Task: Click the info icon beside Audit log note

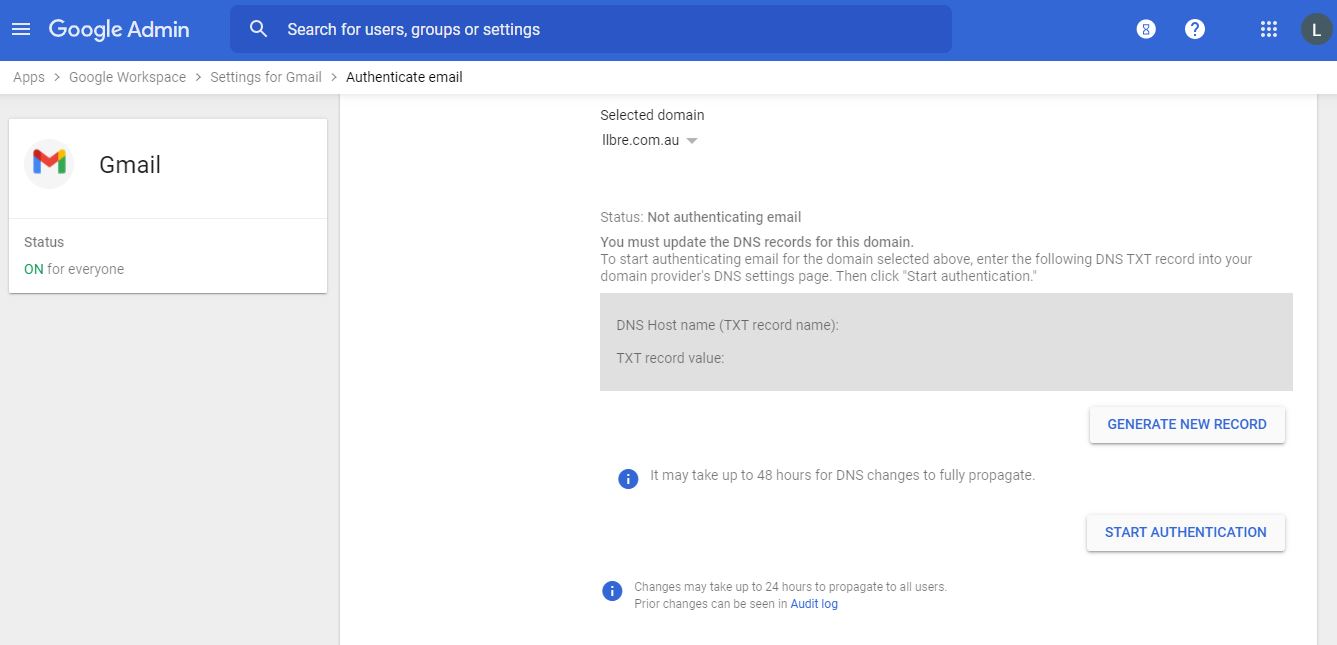Action: pos(612,591)
